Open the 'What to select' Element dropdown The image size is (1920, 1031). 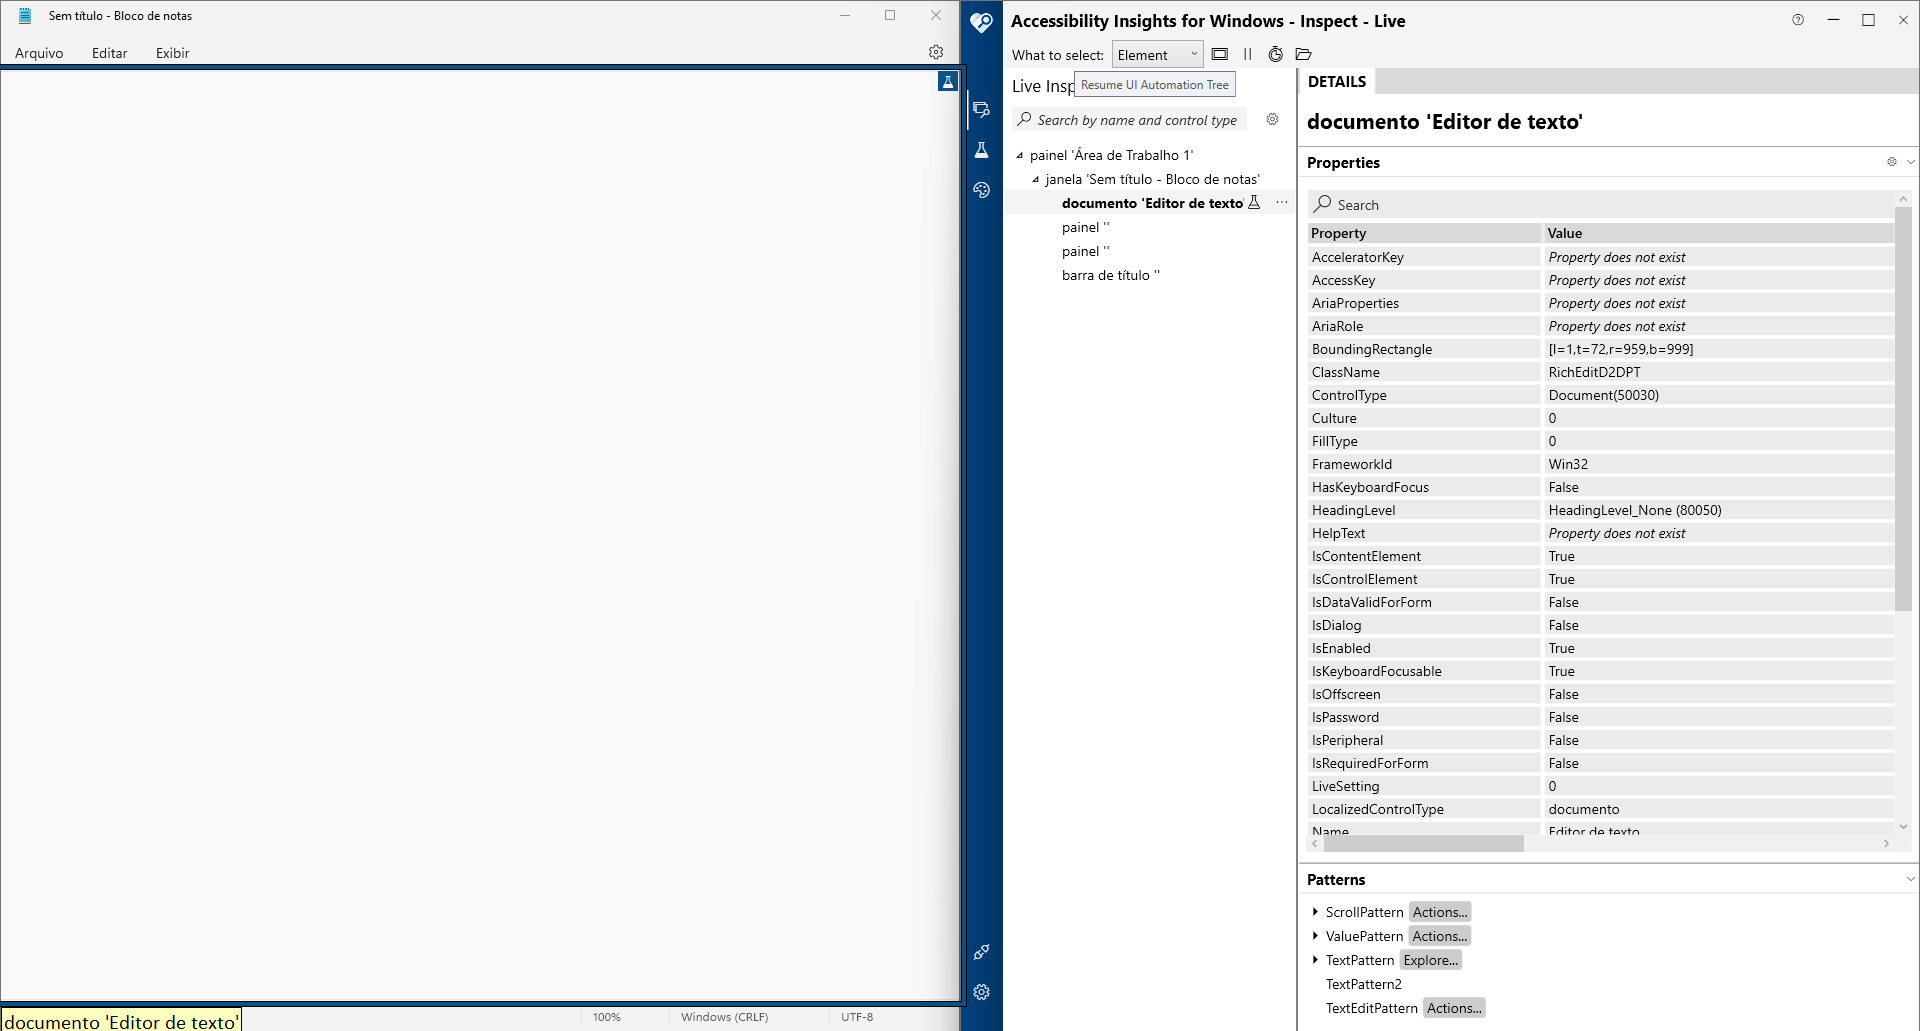[x=1157, y=55]
